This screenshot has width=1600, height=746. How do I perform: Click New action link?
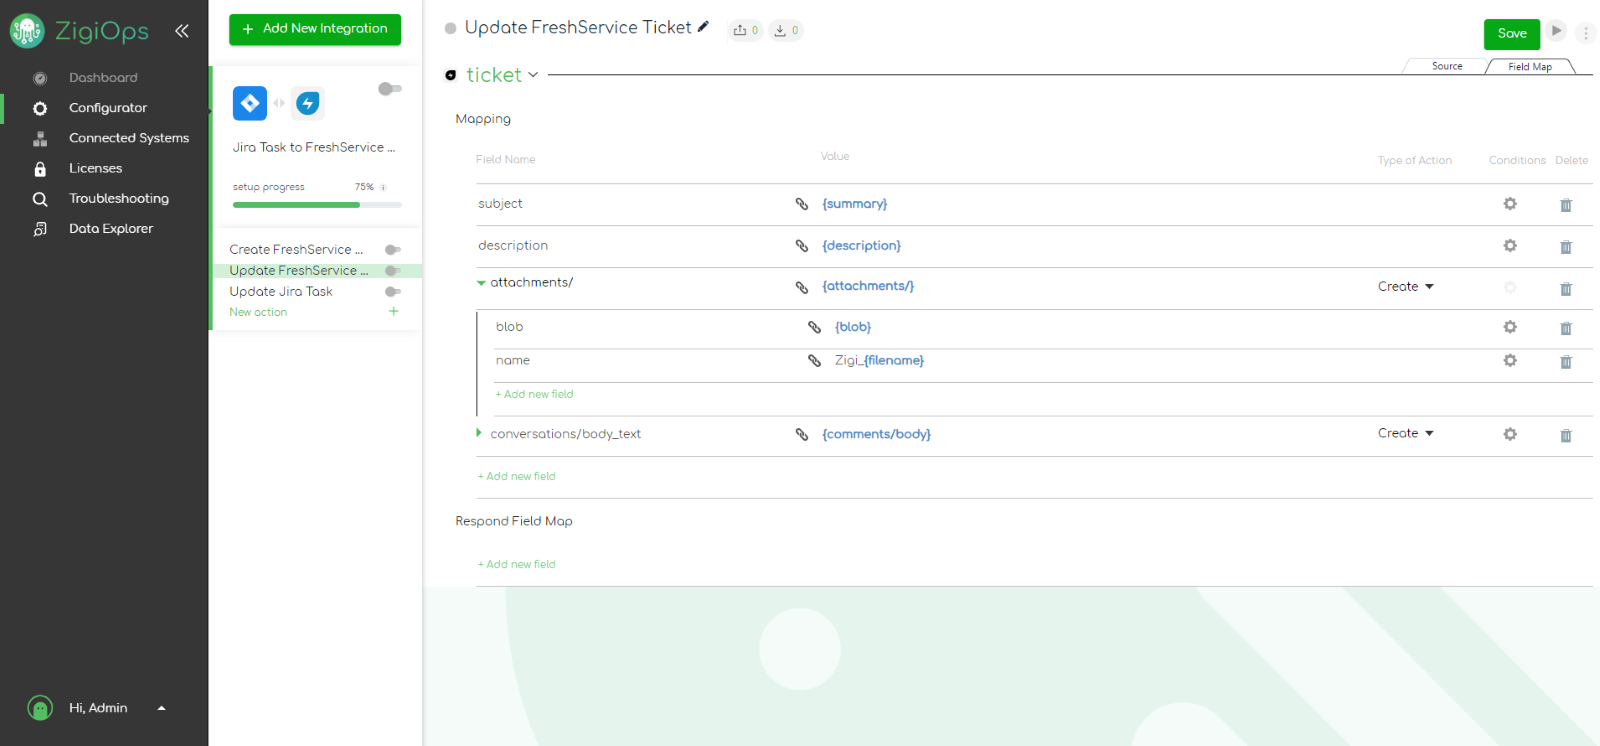pyautogui.click(x=258, y=312)
